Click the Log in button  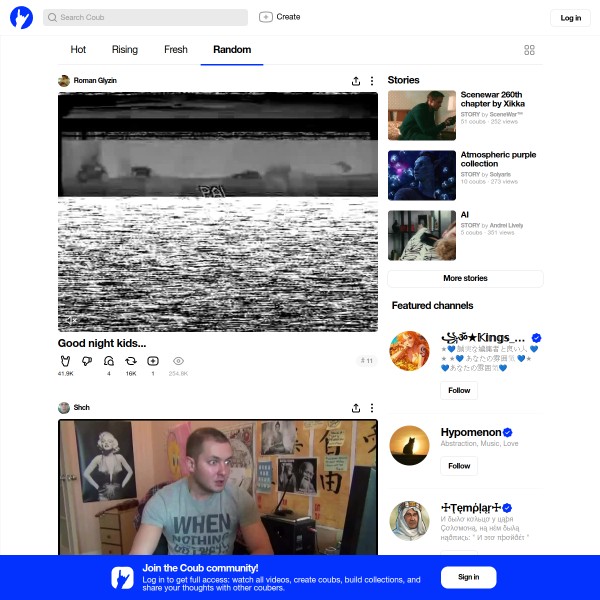pyautogui.click(x=570, y=18)
